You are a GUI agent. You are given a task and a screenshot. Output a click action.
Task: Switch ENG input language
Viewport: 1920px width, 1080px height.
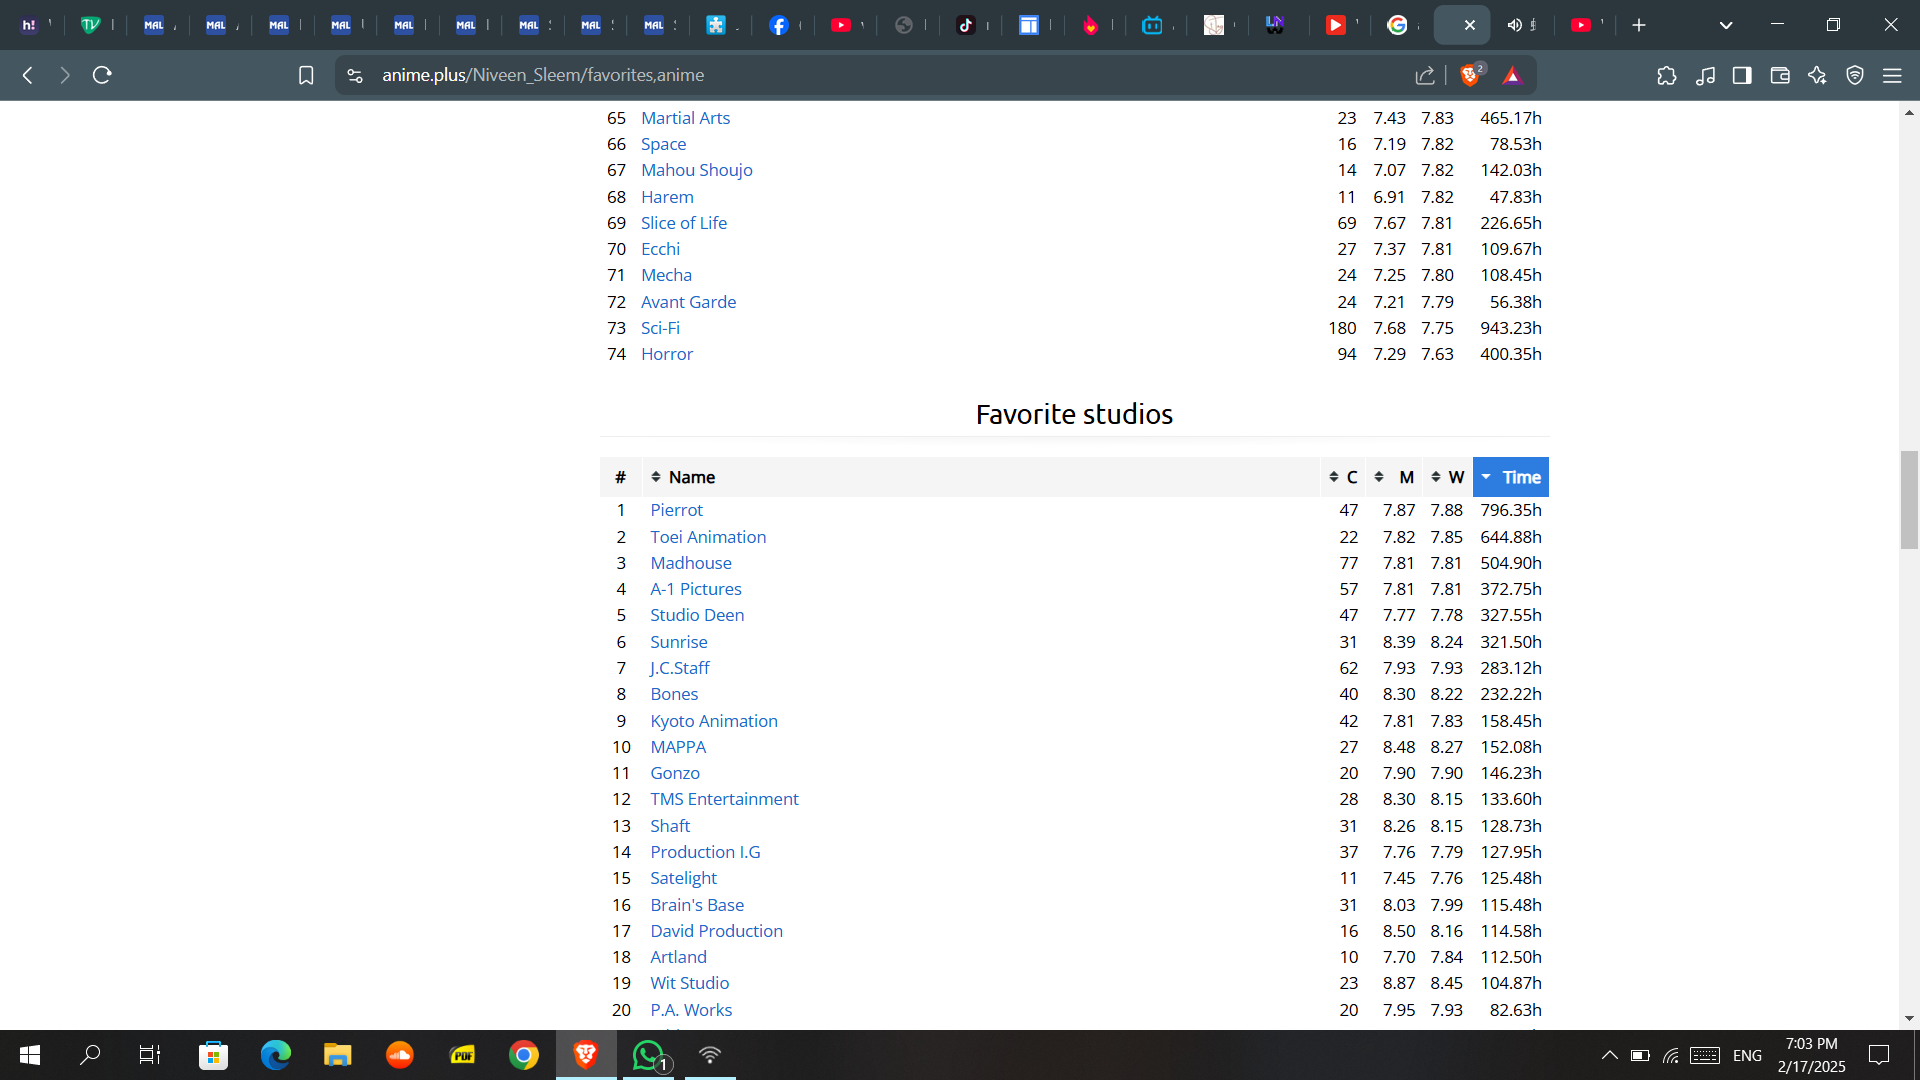click(1747, 1055)
